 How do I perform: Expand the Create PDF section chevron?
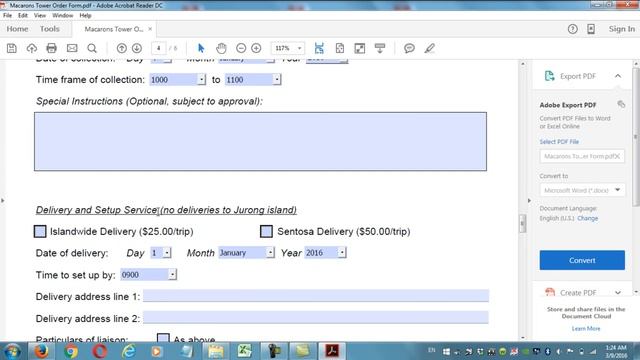[618, 292]
